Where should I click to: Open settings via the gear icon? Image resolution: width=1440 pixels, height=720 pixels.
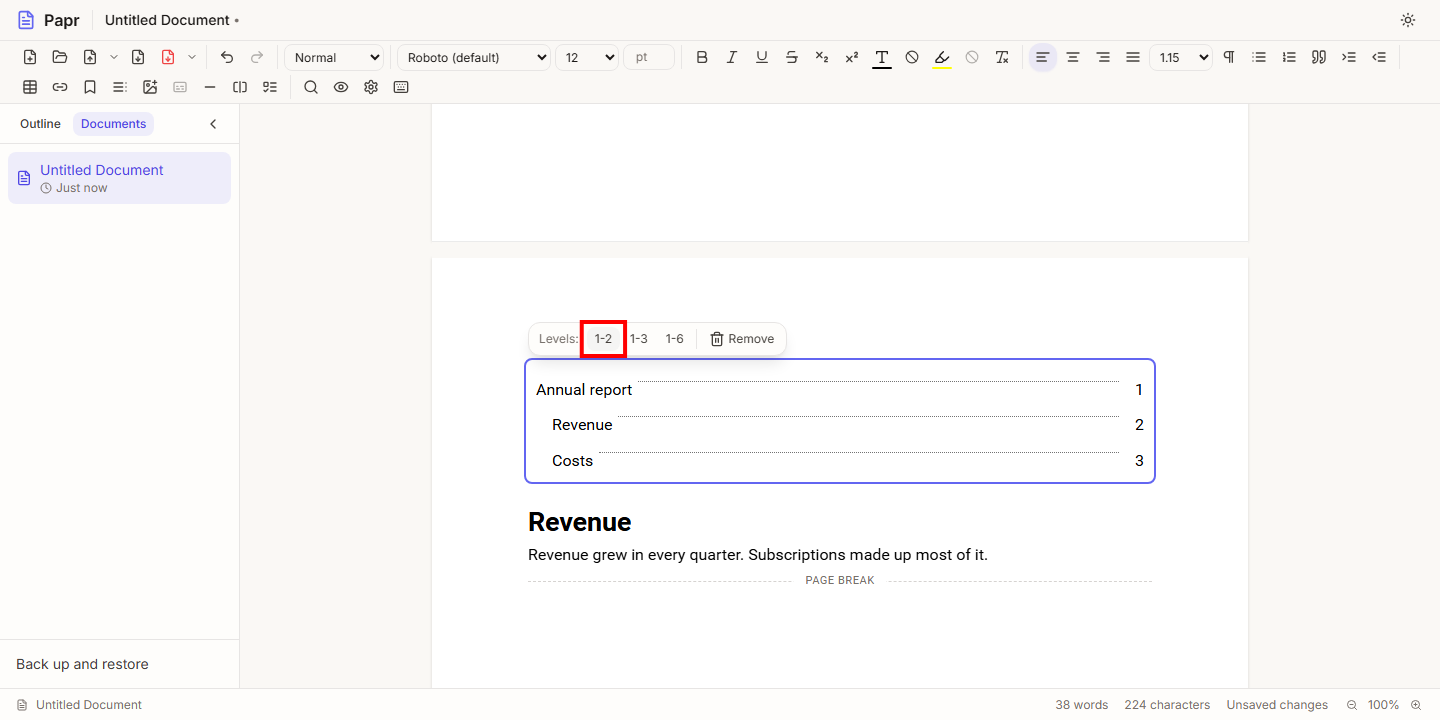[x=371, y=87]
